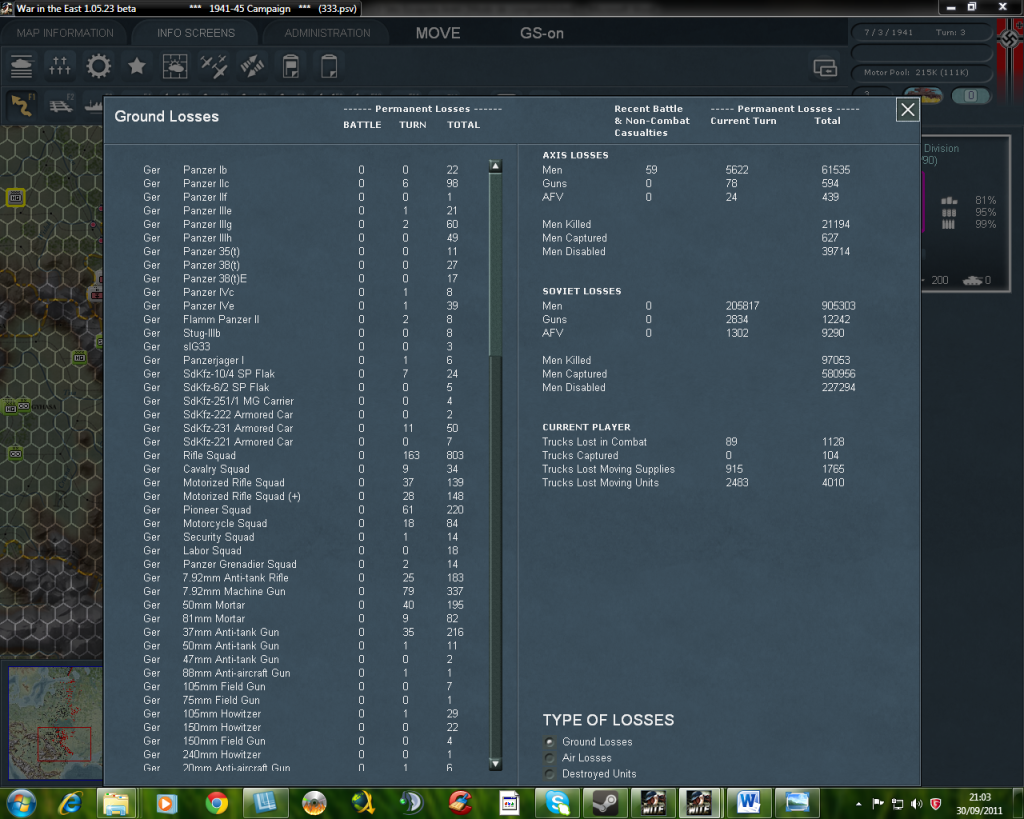
Task: Click the yellow HQ unit counter on map
Action: click(x=16, y=197)
